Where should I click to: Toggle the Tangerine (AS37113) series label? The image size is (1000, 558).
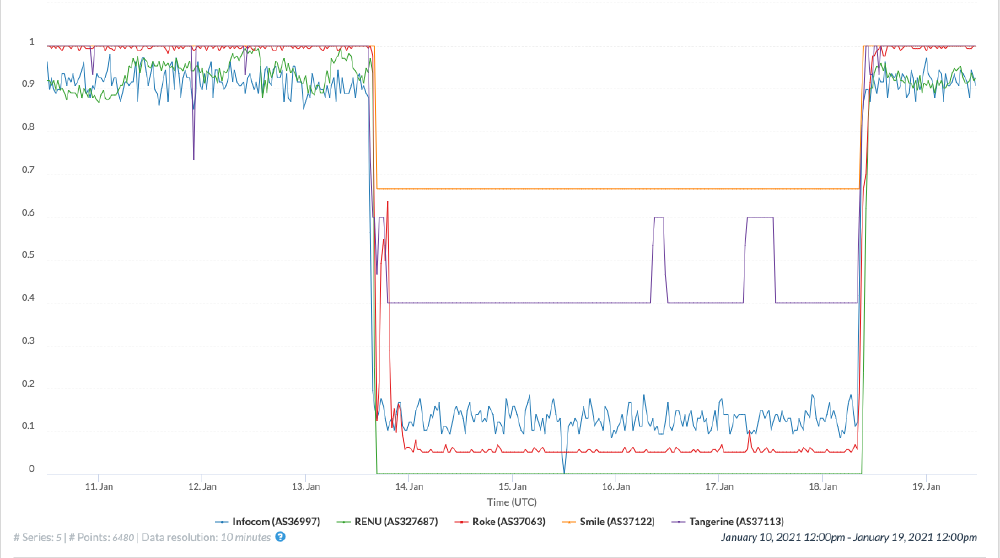(x=732, y=521)
